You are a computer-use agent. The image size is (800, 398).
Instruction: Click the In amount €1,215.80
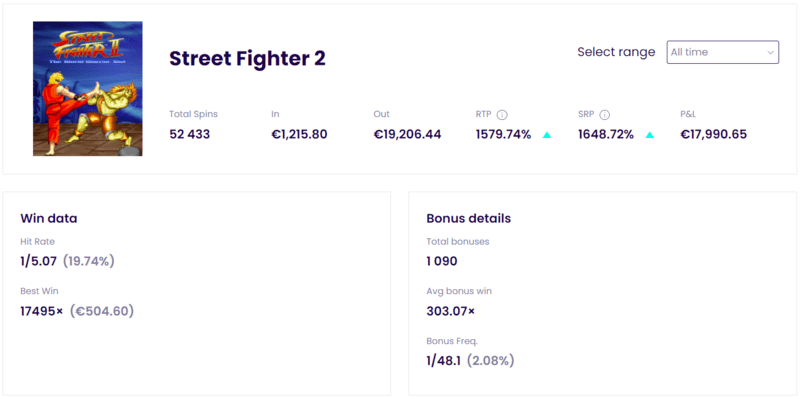coord(299,135)
